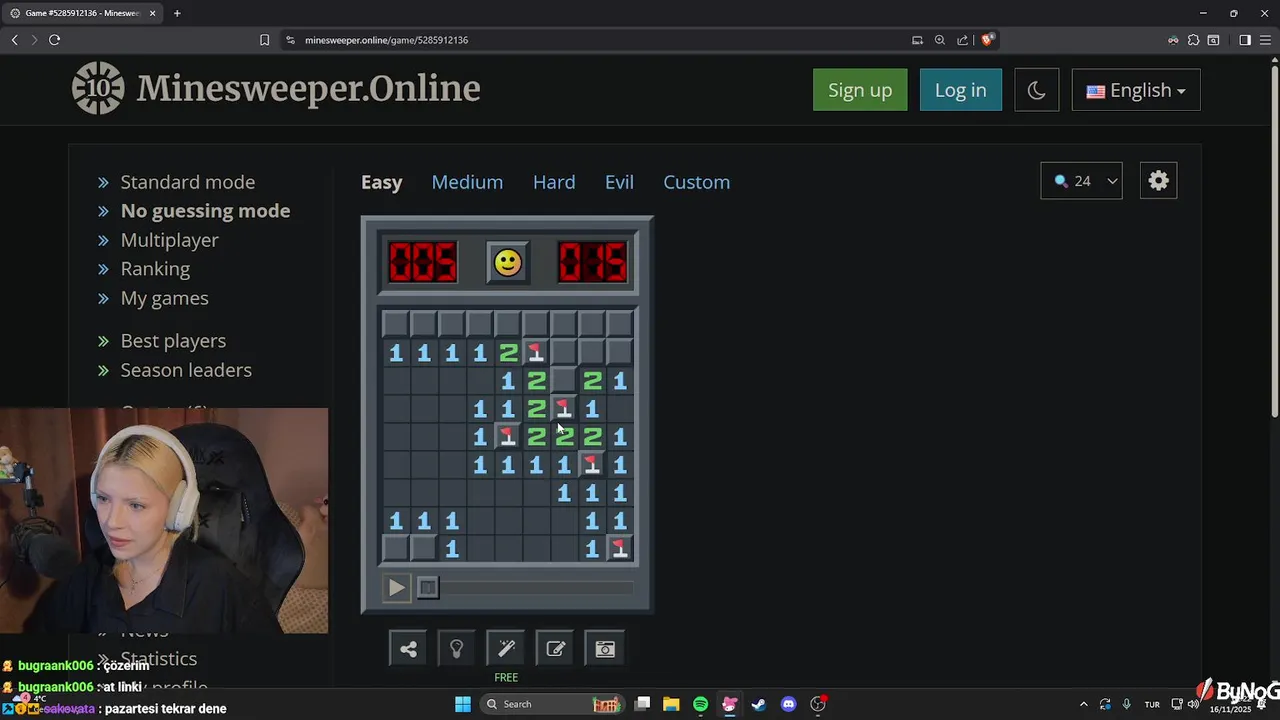Click the browser zoom magnifier icon
Screen dimensions: 1280x720
coord(940,40)
